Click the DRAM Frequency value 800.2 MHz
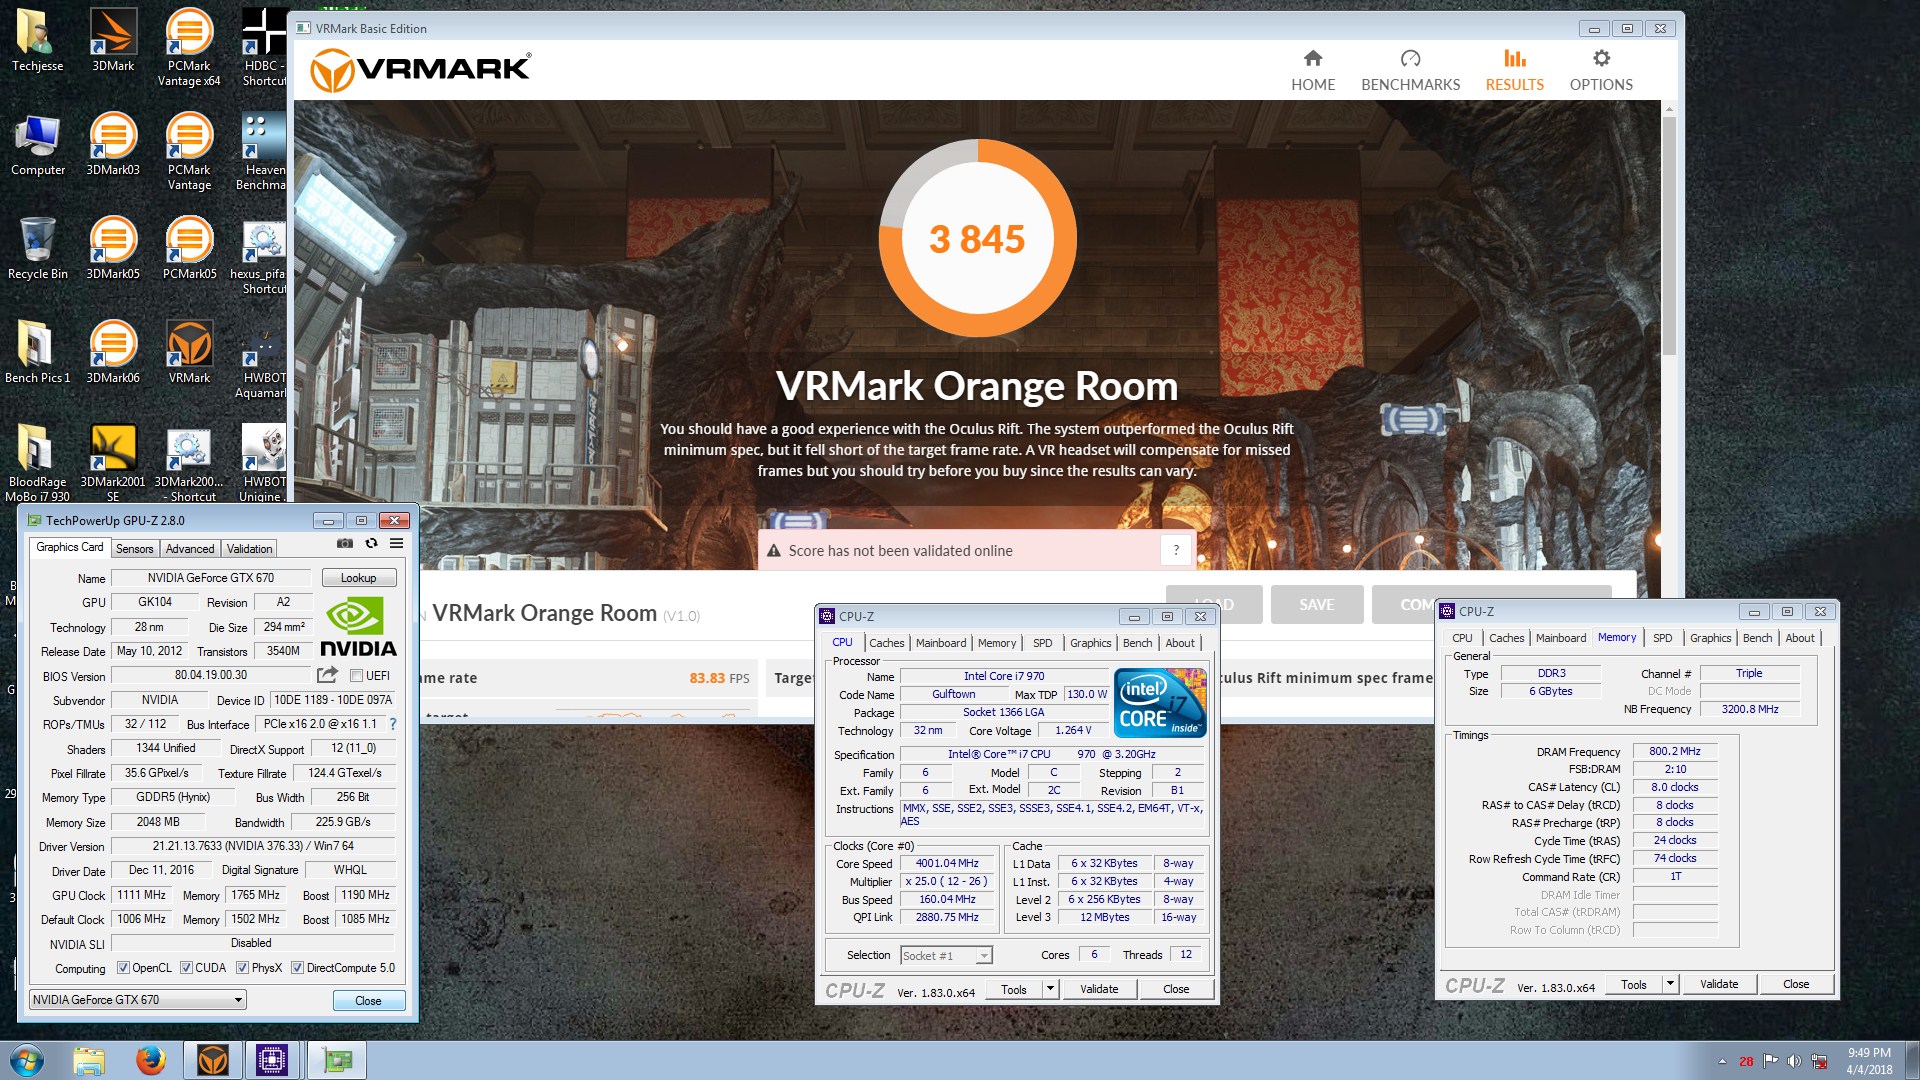Screen dimensions: 1920x1080 point(1675,751)
